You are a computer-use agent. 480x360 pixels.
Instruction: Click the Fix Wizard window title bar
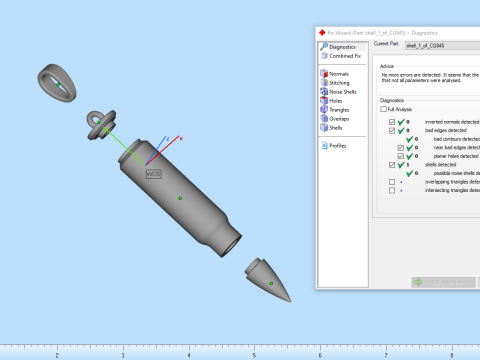pos(398,33)
